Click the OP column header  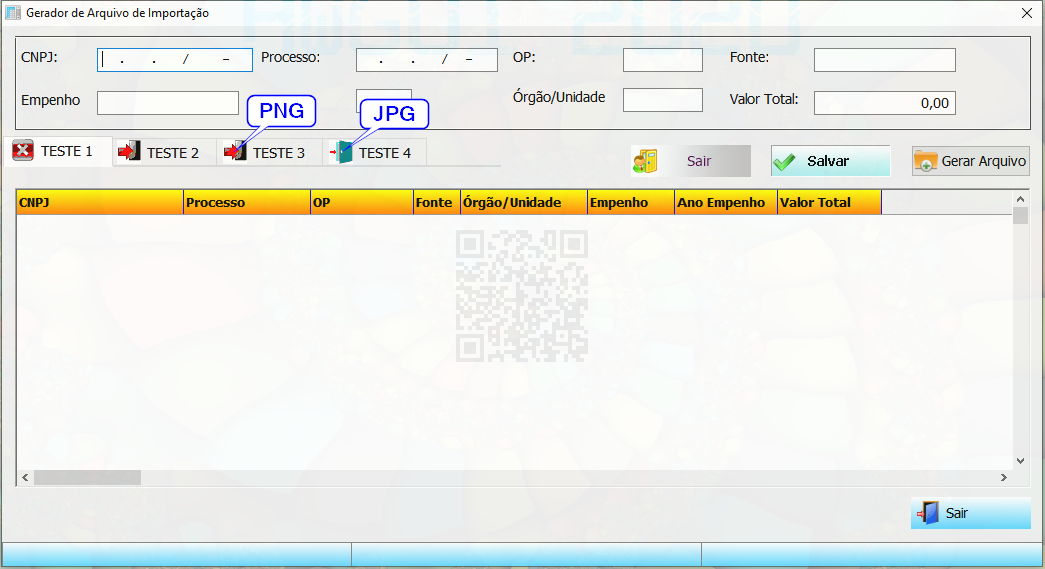point(362,203)
